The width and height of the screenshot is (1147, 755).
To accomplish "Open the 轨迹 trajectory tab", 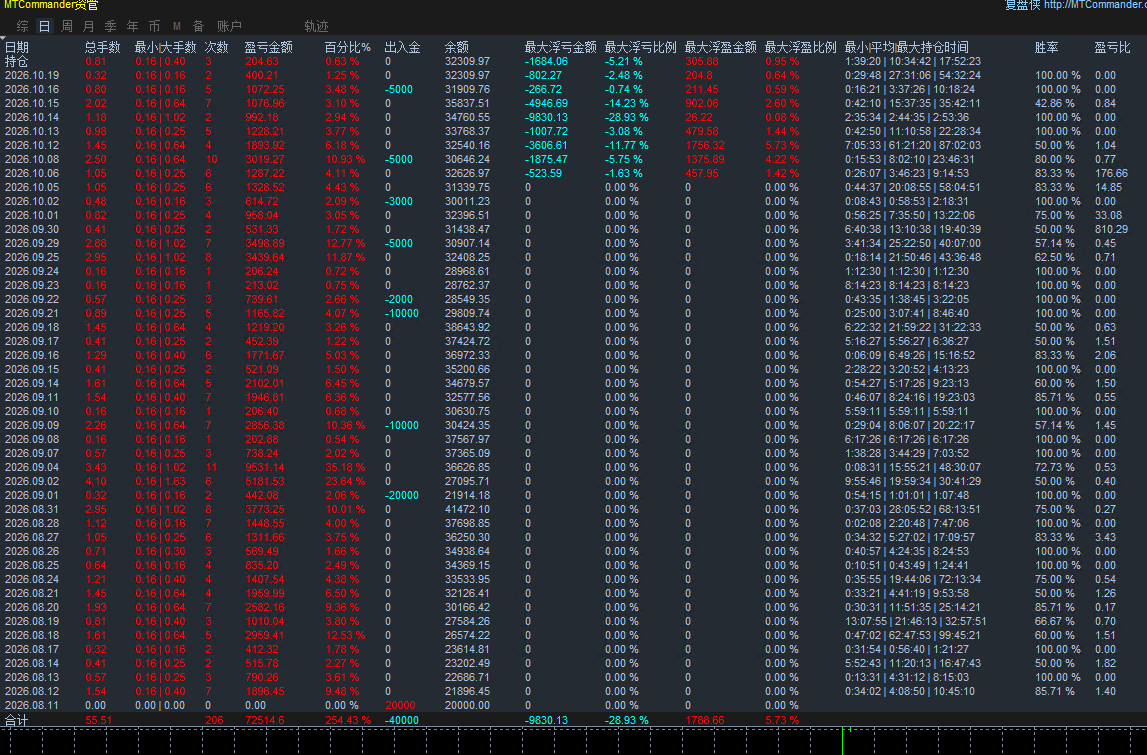I will click(x=316, y=26).
